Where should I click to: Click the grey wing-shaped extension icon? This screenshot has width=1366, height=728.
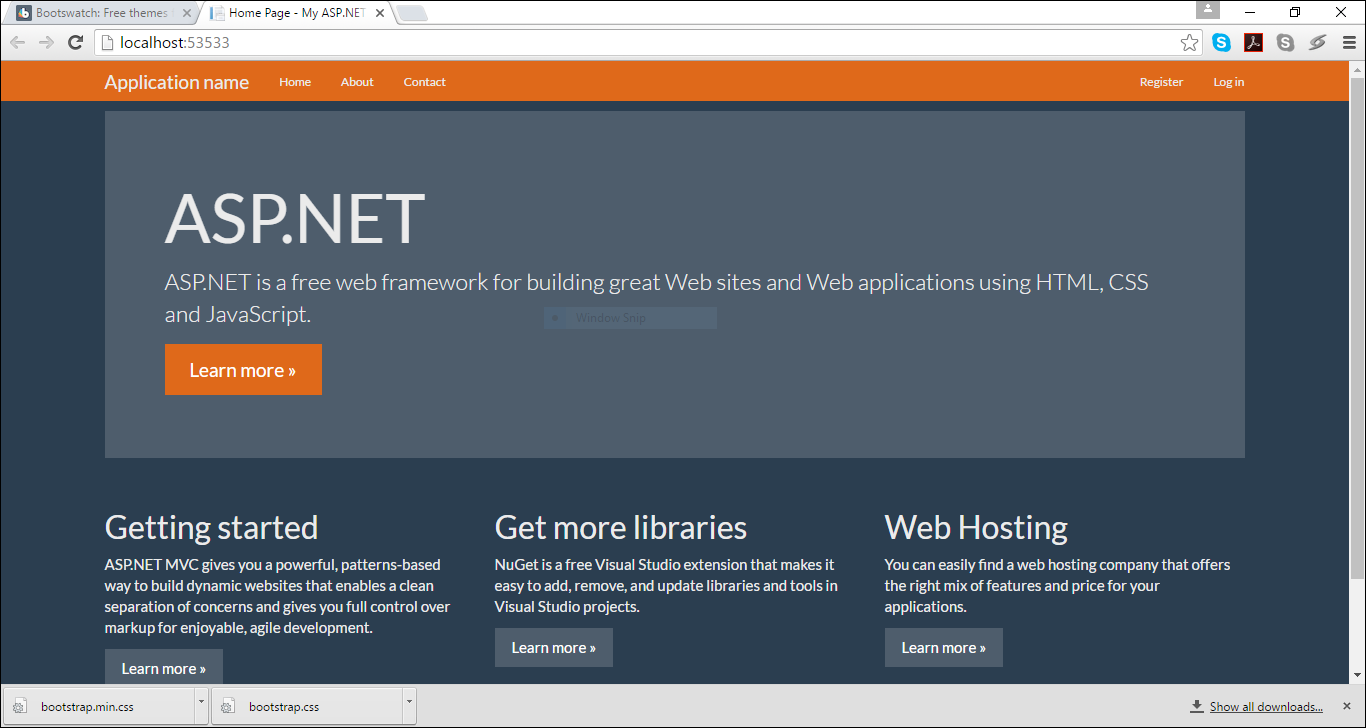[1318, 42]
